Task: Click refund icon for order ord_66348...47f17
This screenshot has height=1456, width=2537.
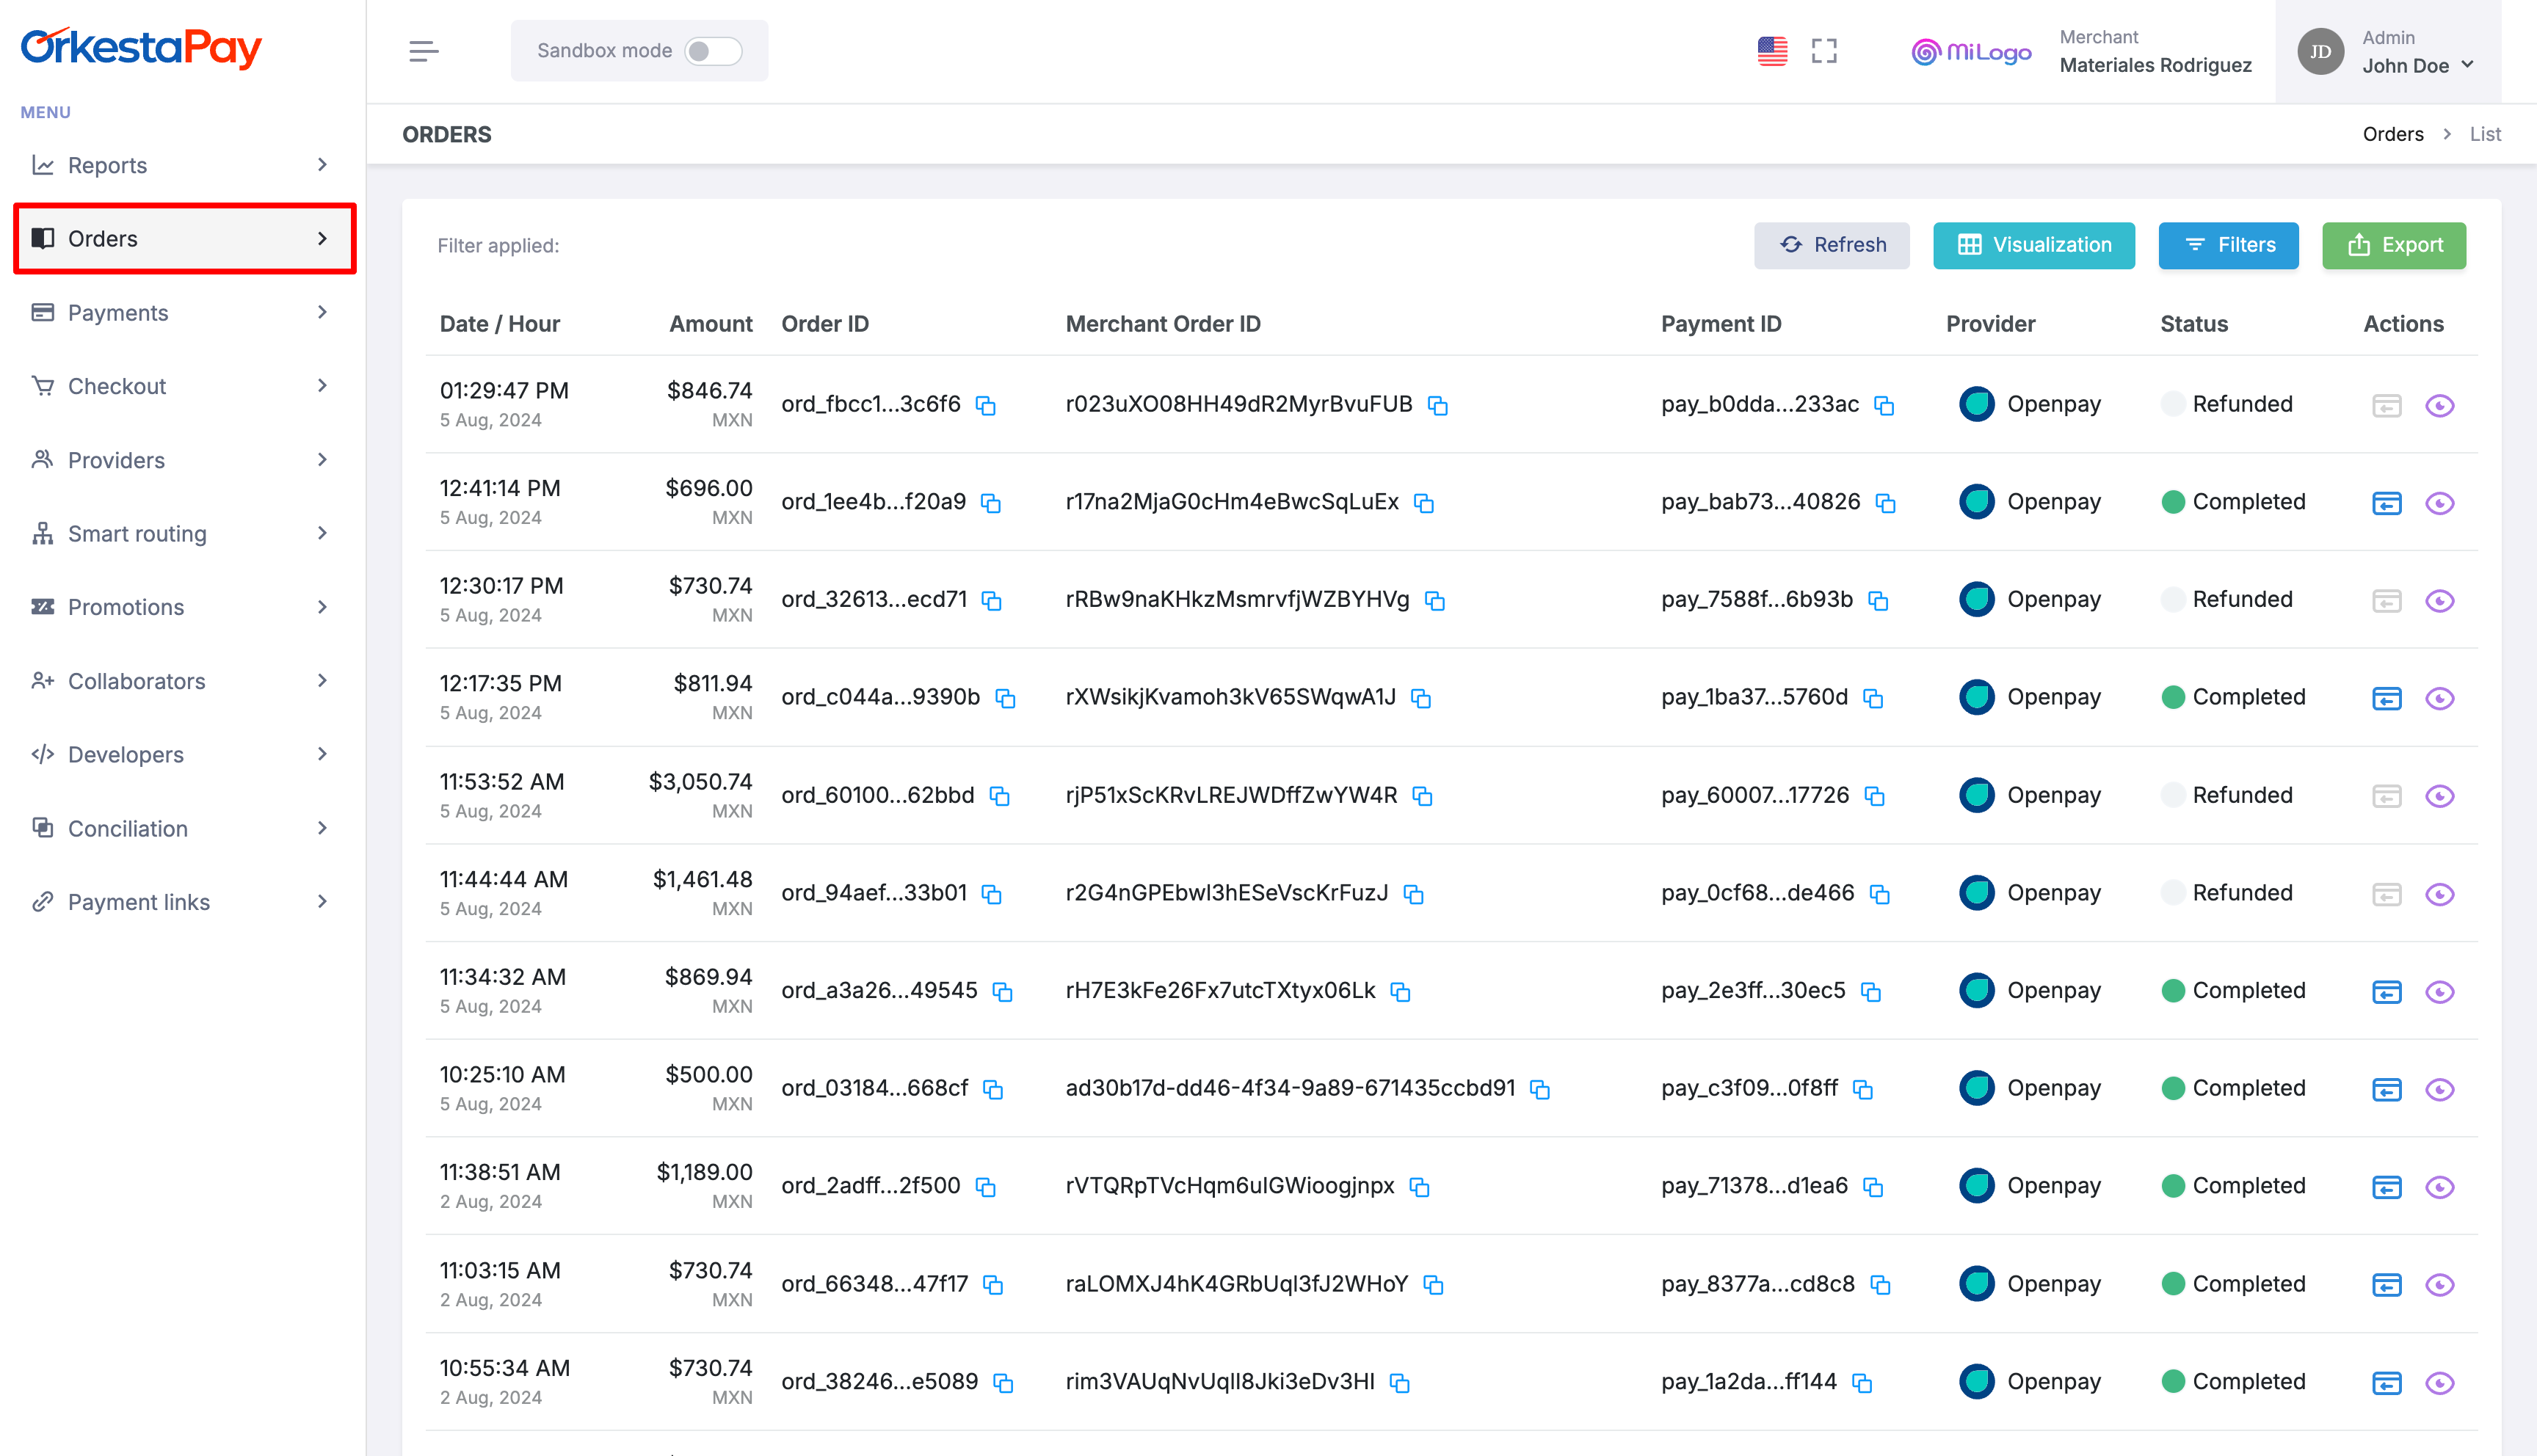Action: click(x=2386, y=1284)
